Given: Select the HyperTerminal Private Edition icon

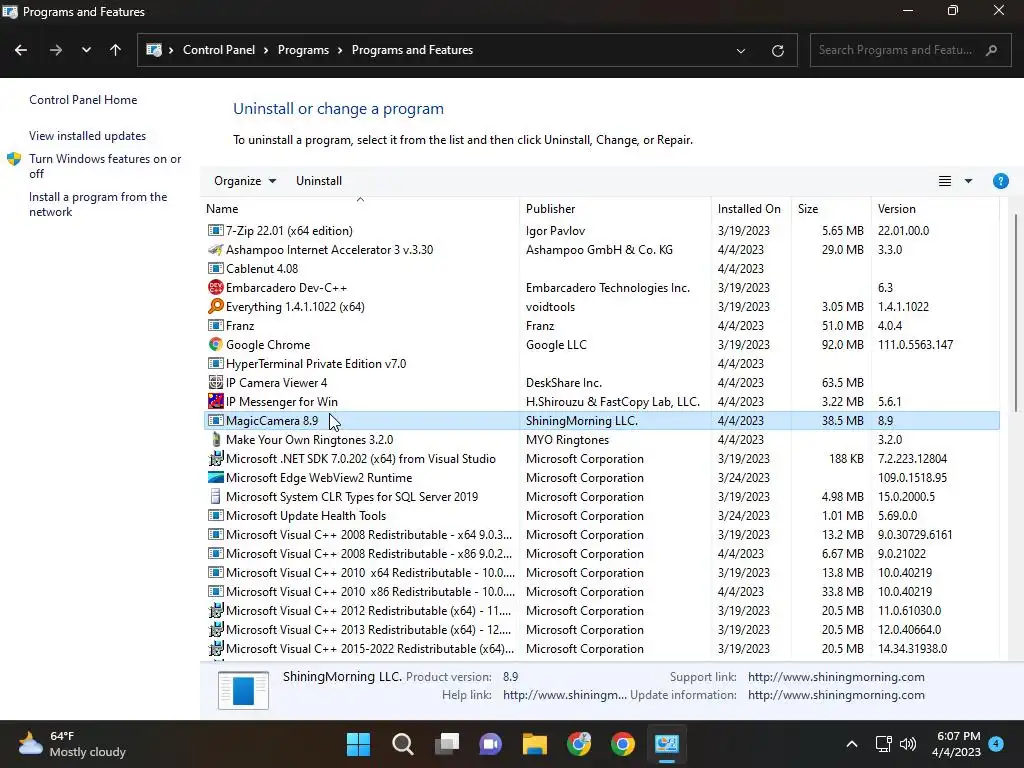Looking at the screenshot, I should [x=216, y=364].
